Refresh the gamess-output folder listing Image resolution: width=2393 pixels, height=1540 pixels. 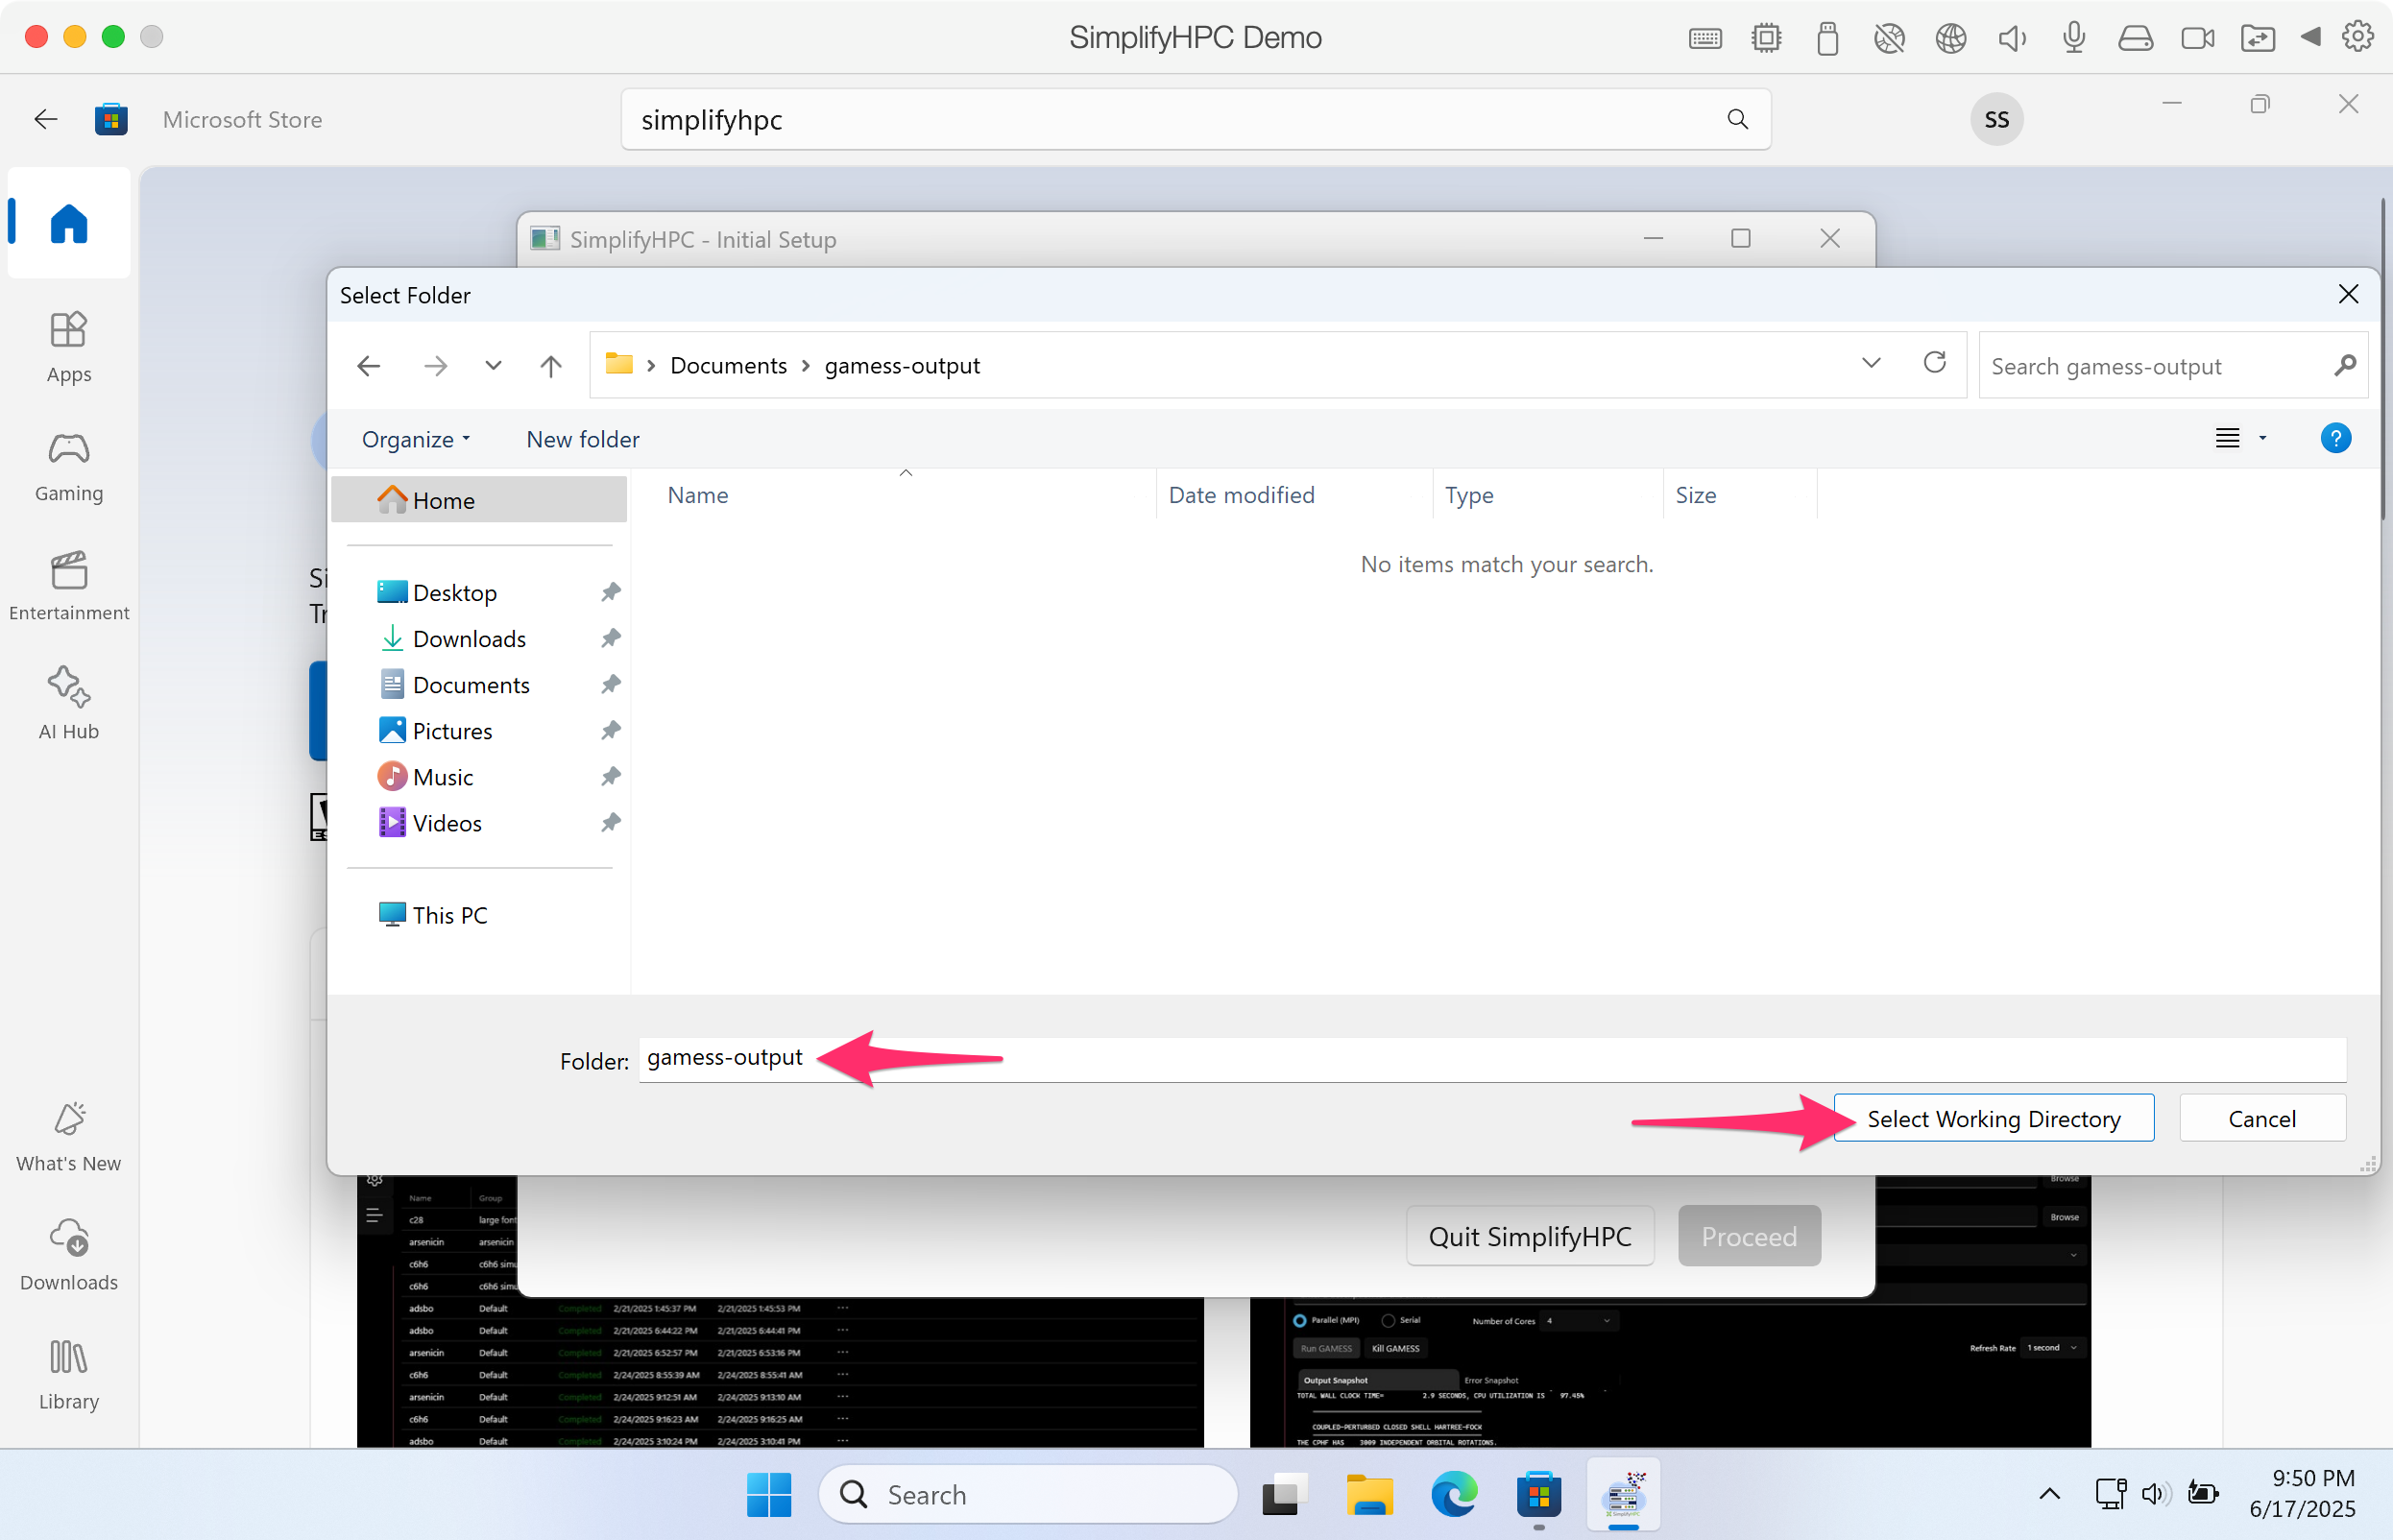tap(1934, 363)
